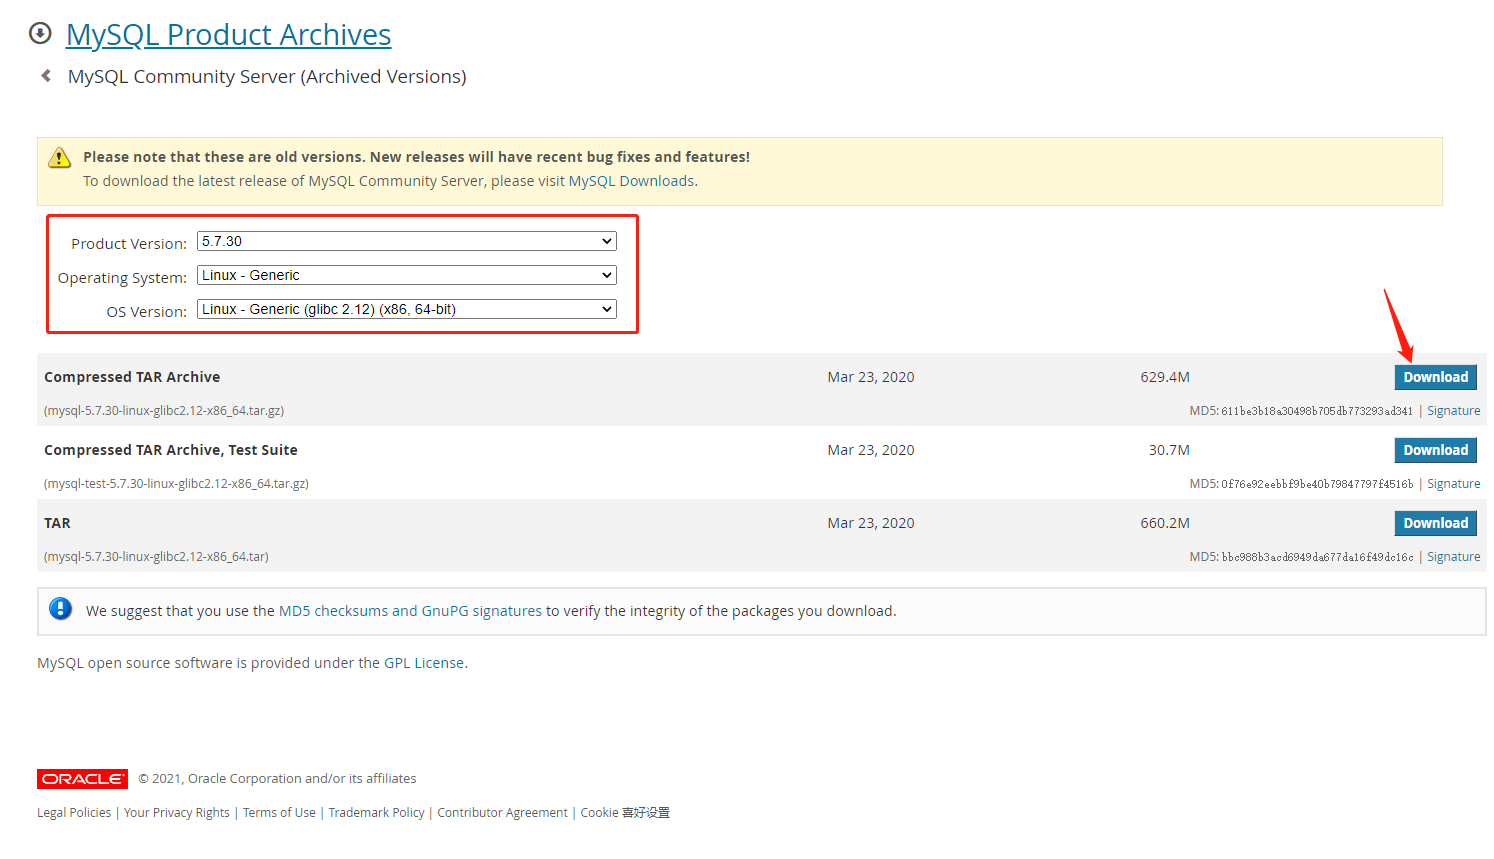Follow the MySQL Downloads link in the notice
Viewport: 1494px width, 859px height.
[x=631, y=181]
